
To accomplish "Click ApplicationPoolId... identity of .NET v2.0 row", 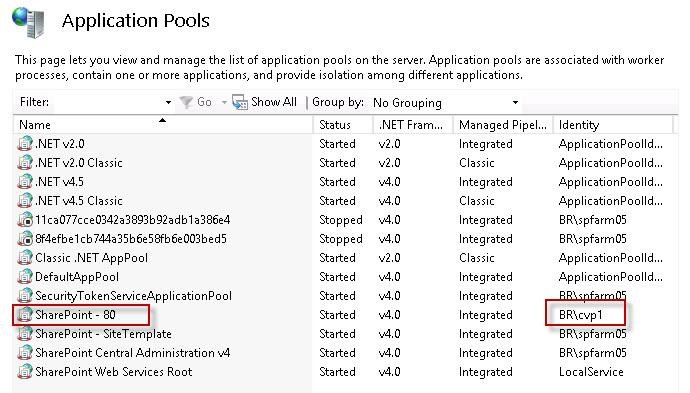I will [610, 144].
